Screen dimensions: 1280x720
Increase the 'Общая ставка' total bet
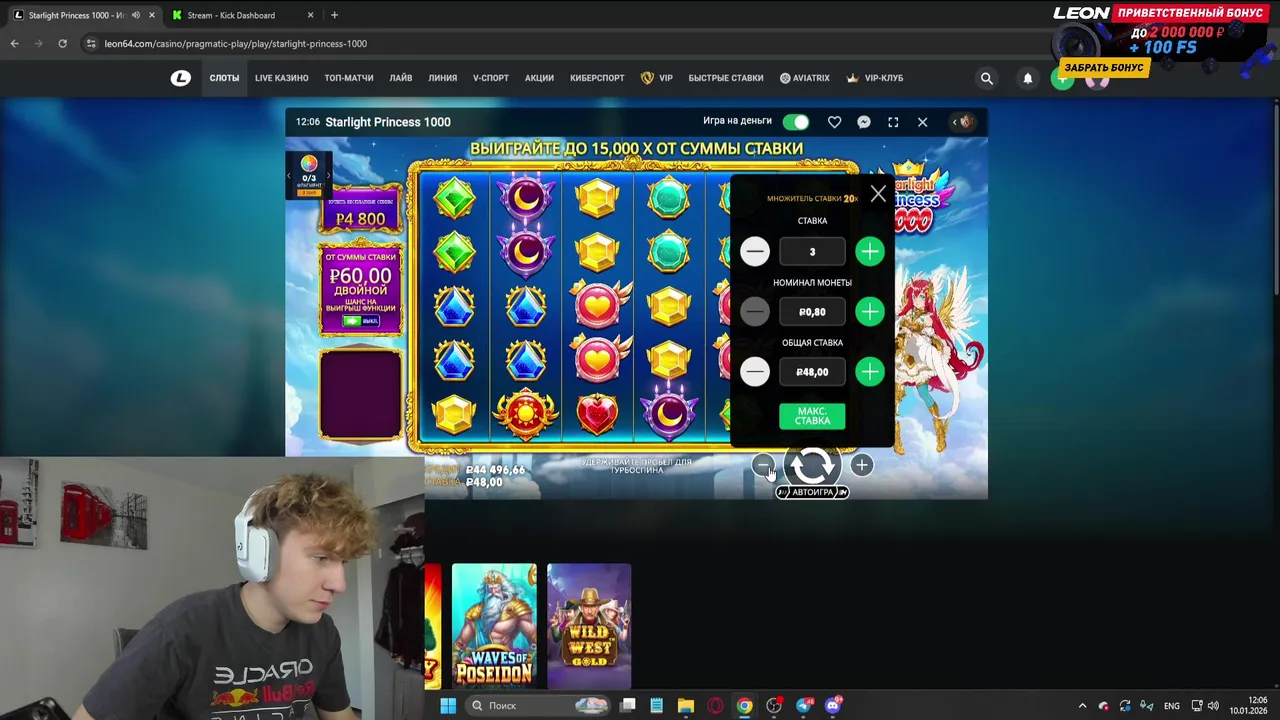click(870, 372)
